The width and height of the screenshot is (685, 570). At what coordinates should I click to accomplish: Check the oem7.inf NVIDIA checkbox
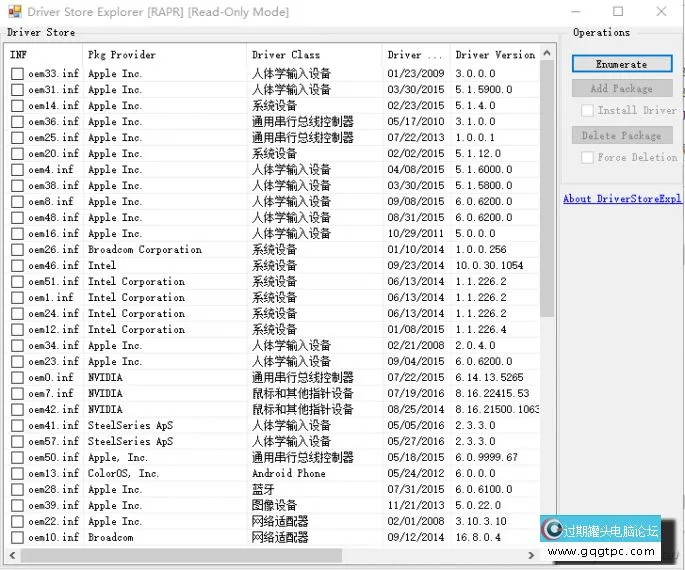click(x=17, y=394)
